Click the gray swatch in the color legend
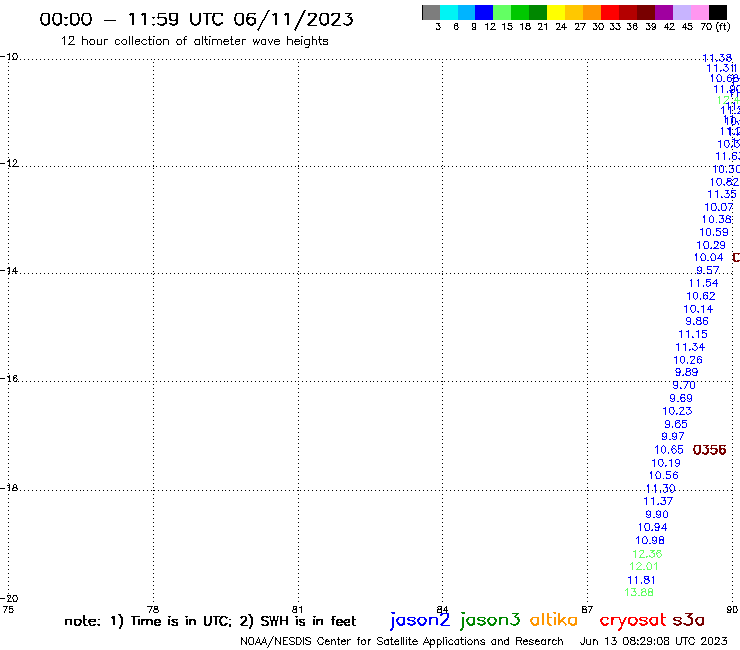This screenshot has height=650, width=740. point(431,12)
